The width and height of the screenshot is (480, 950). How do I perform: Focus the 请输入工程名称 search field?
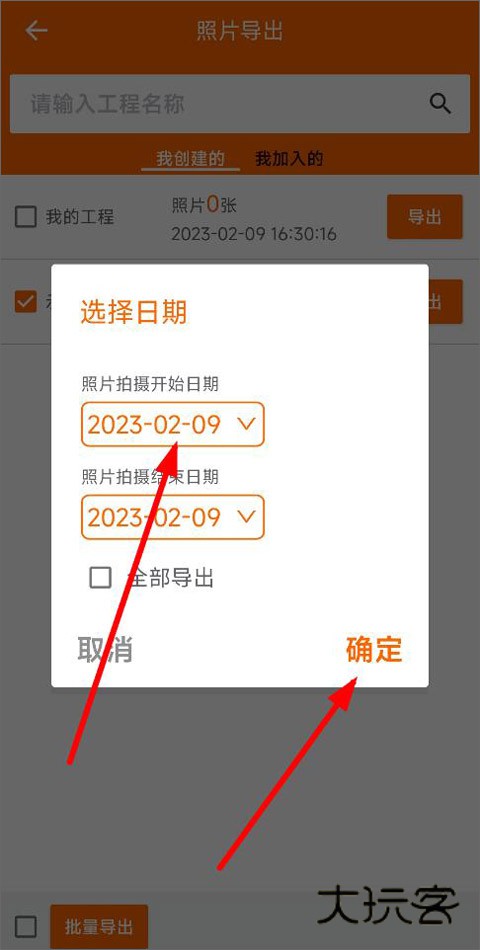click(x=240, y=104)
